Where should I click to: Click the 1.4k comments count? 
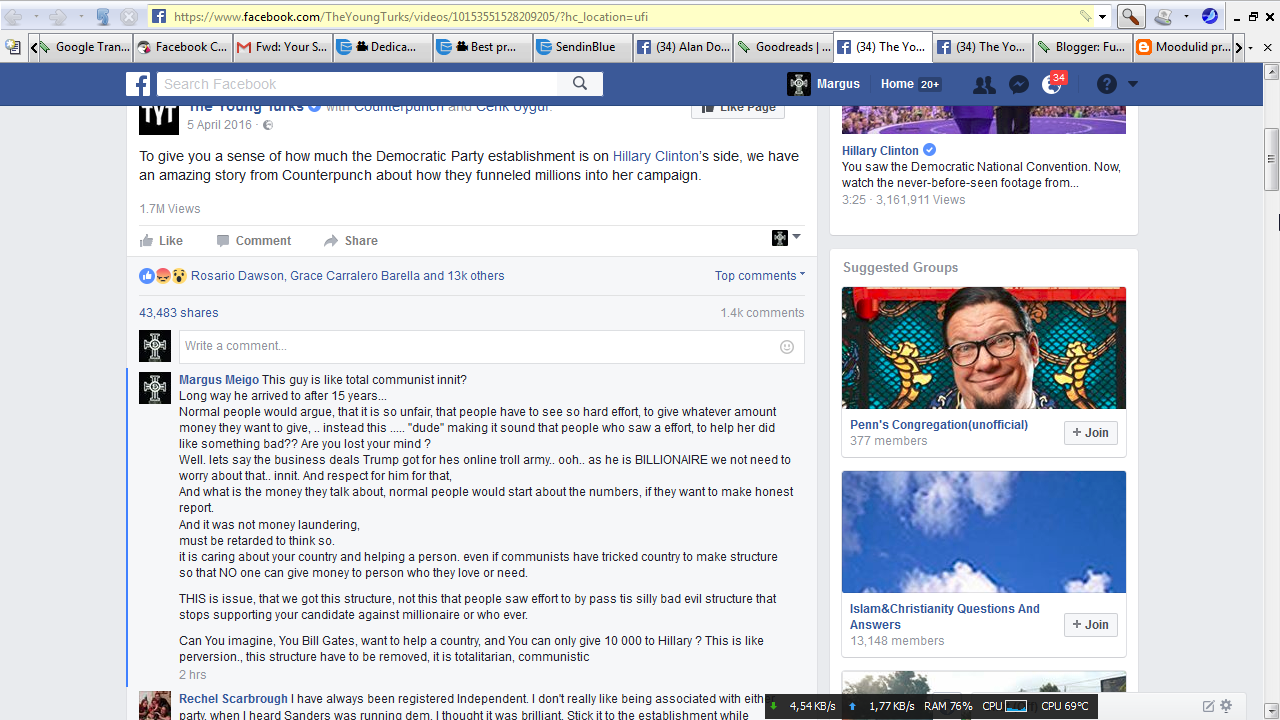(x=762, y=313)
